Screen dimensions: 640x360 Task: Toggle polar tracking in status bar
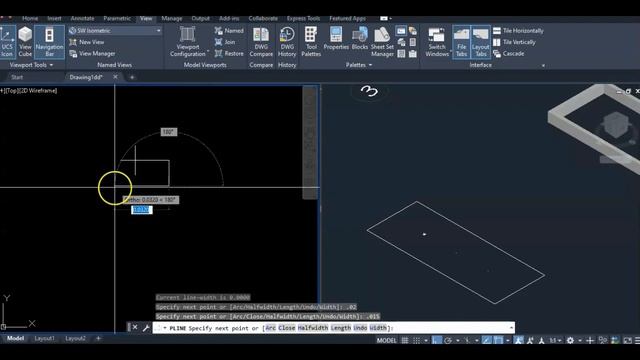click(448, 340)
